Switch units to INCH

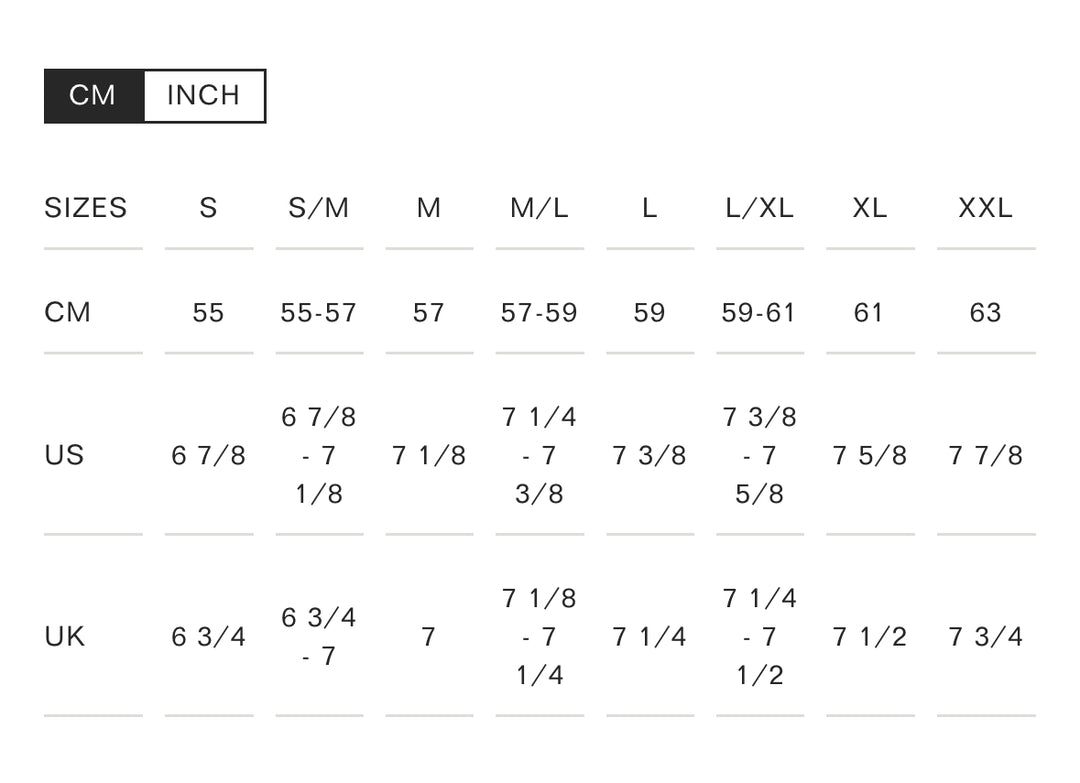pyautogui.click(x=204, y=96)
